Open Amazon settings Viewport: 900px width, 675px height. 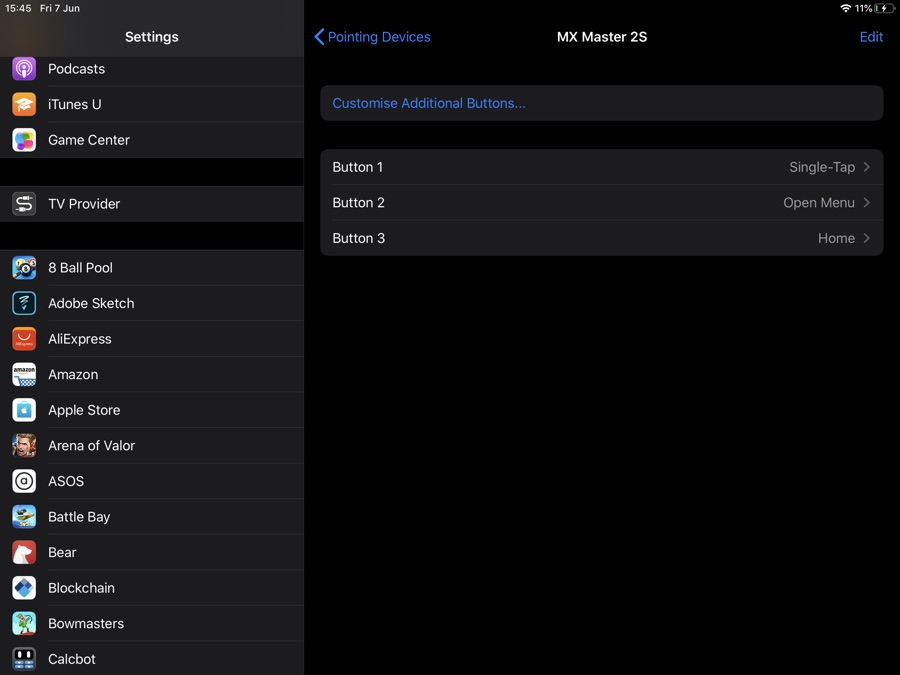pos(152,374)
